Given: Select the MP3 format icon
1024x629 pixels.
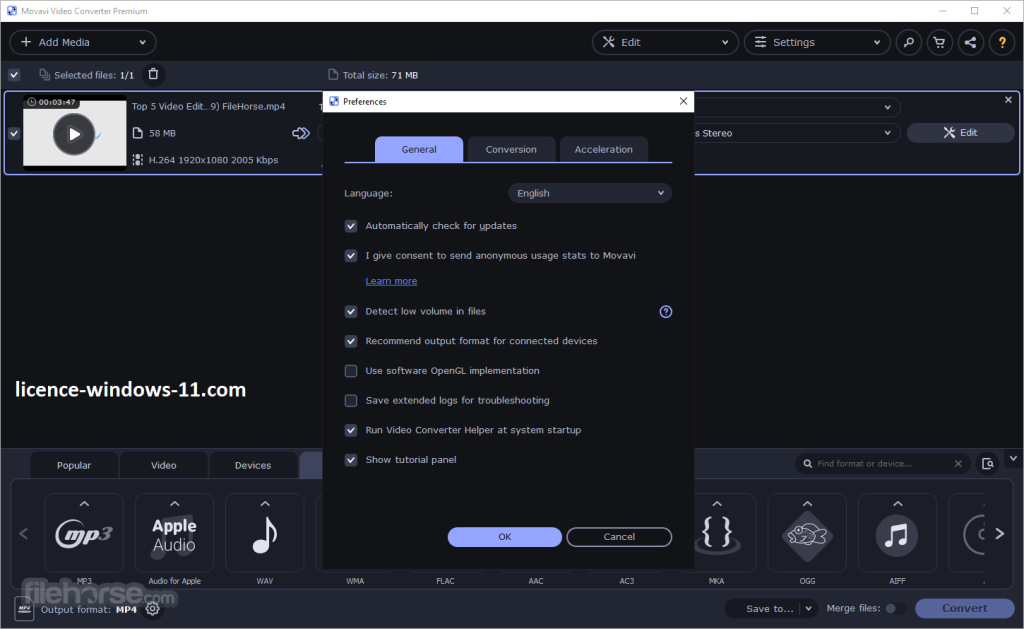Looking at the screenshot, I should point(84,533).
